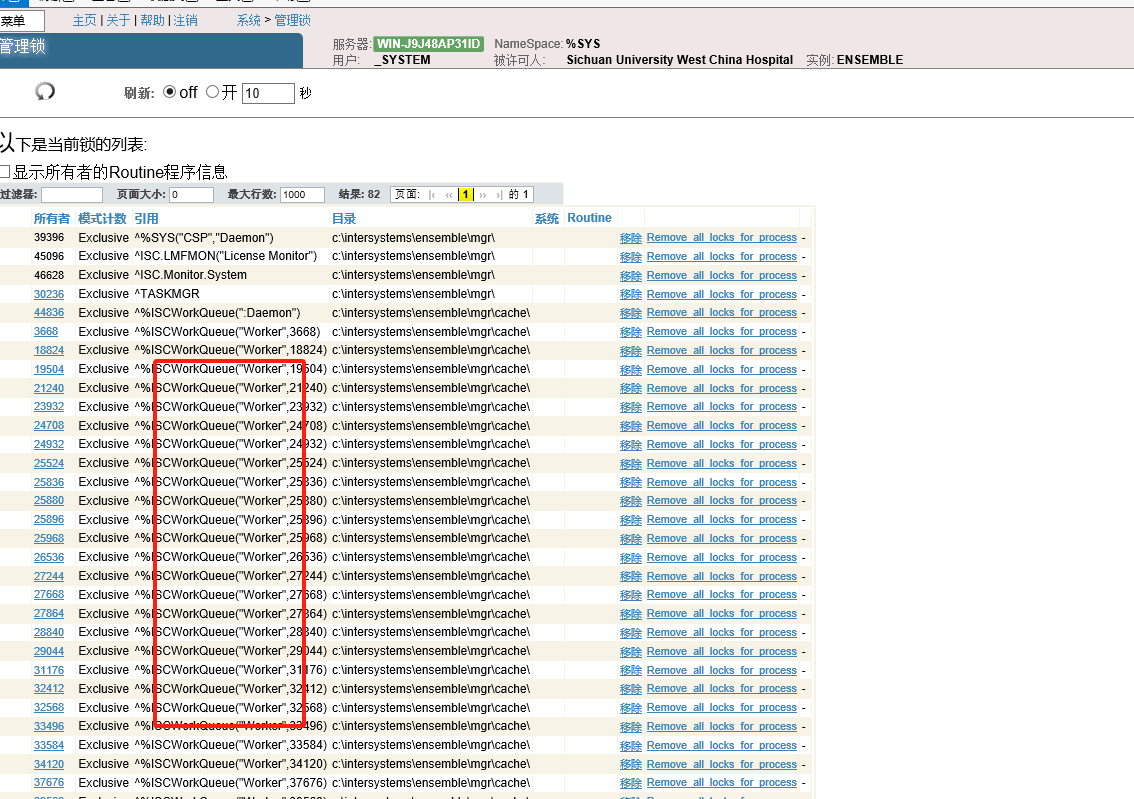This screenshot has height=799, width=1134.
Task: Click the 系统 breadcrumb link
Action: tap(248, 19)
